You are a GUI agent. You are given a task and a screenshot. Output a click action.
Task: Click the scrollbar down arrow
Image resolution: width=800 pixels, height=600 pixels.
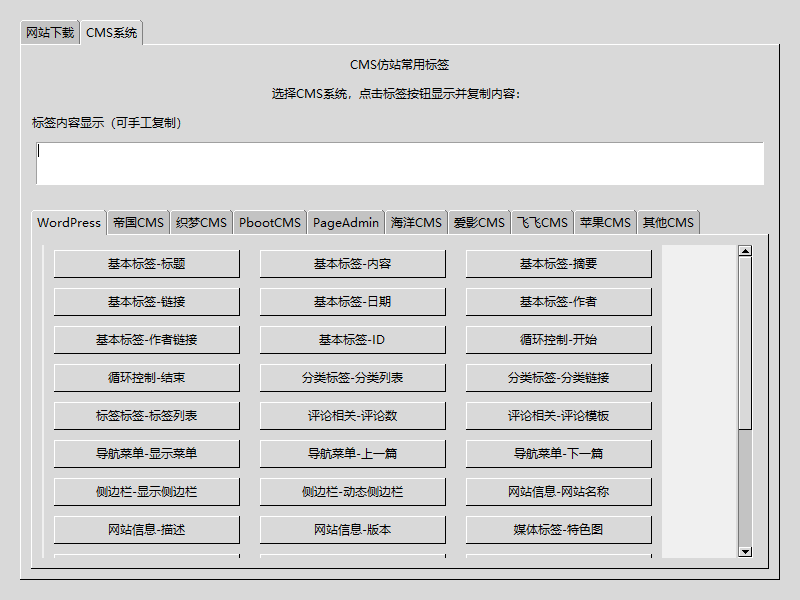[745, 551]
